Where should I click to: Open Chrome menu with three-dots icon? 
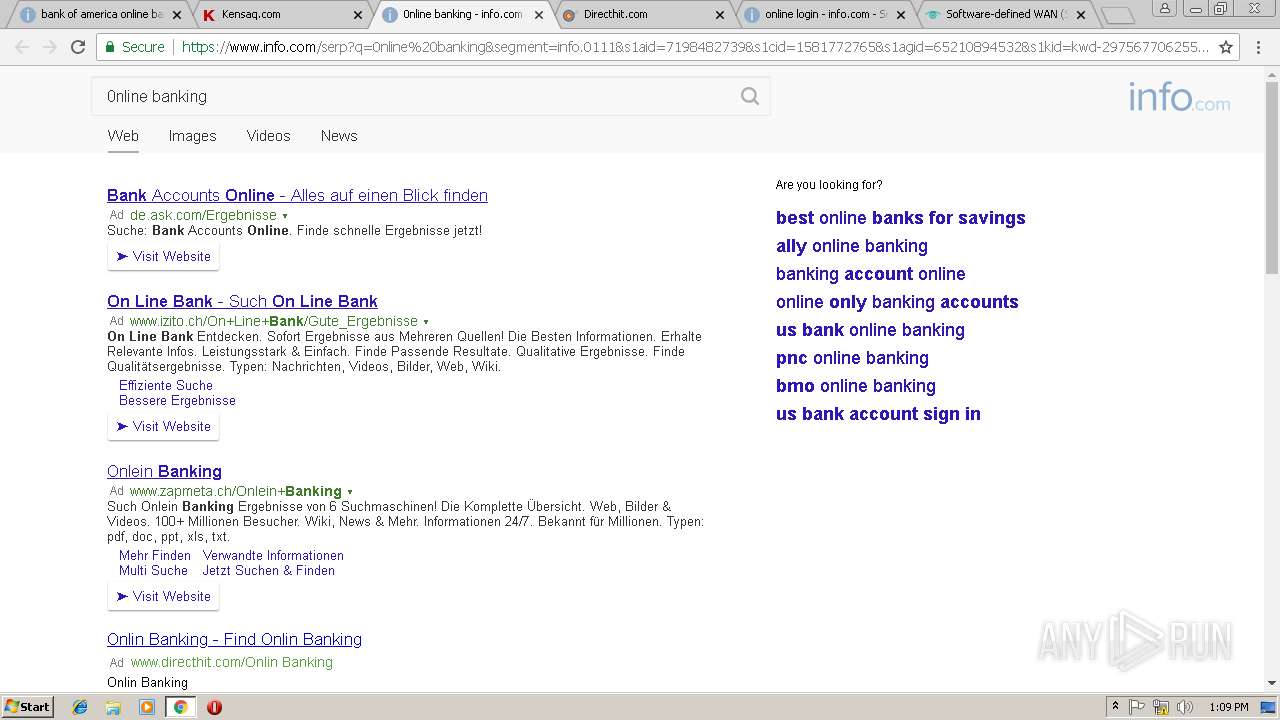tap(1258, 47)
